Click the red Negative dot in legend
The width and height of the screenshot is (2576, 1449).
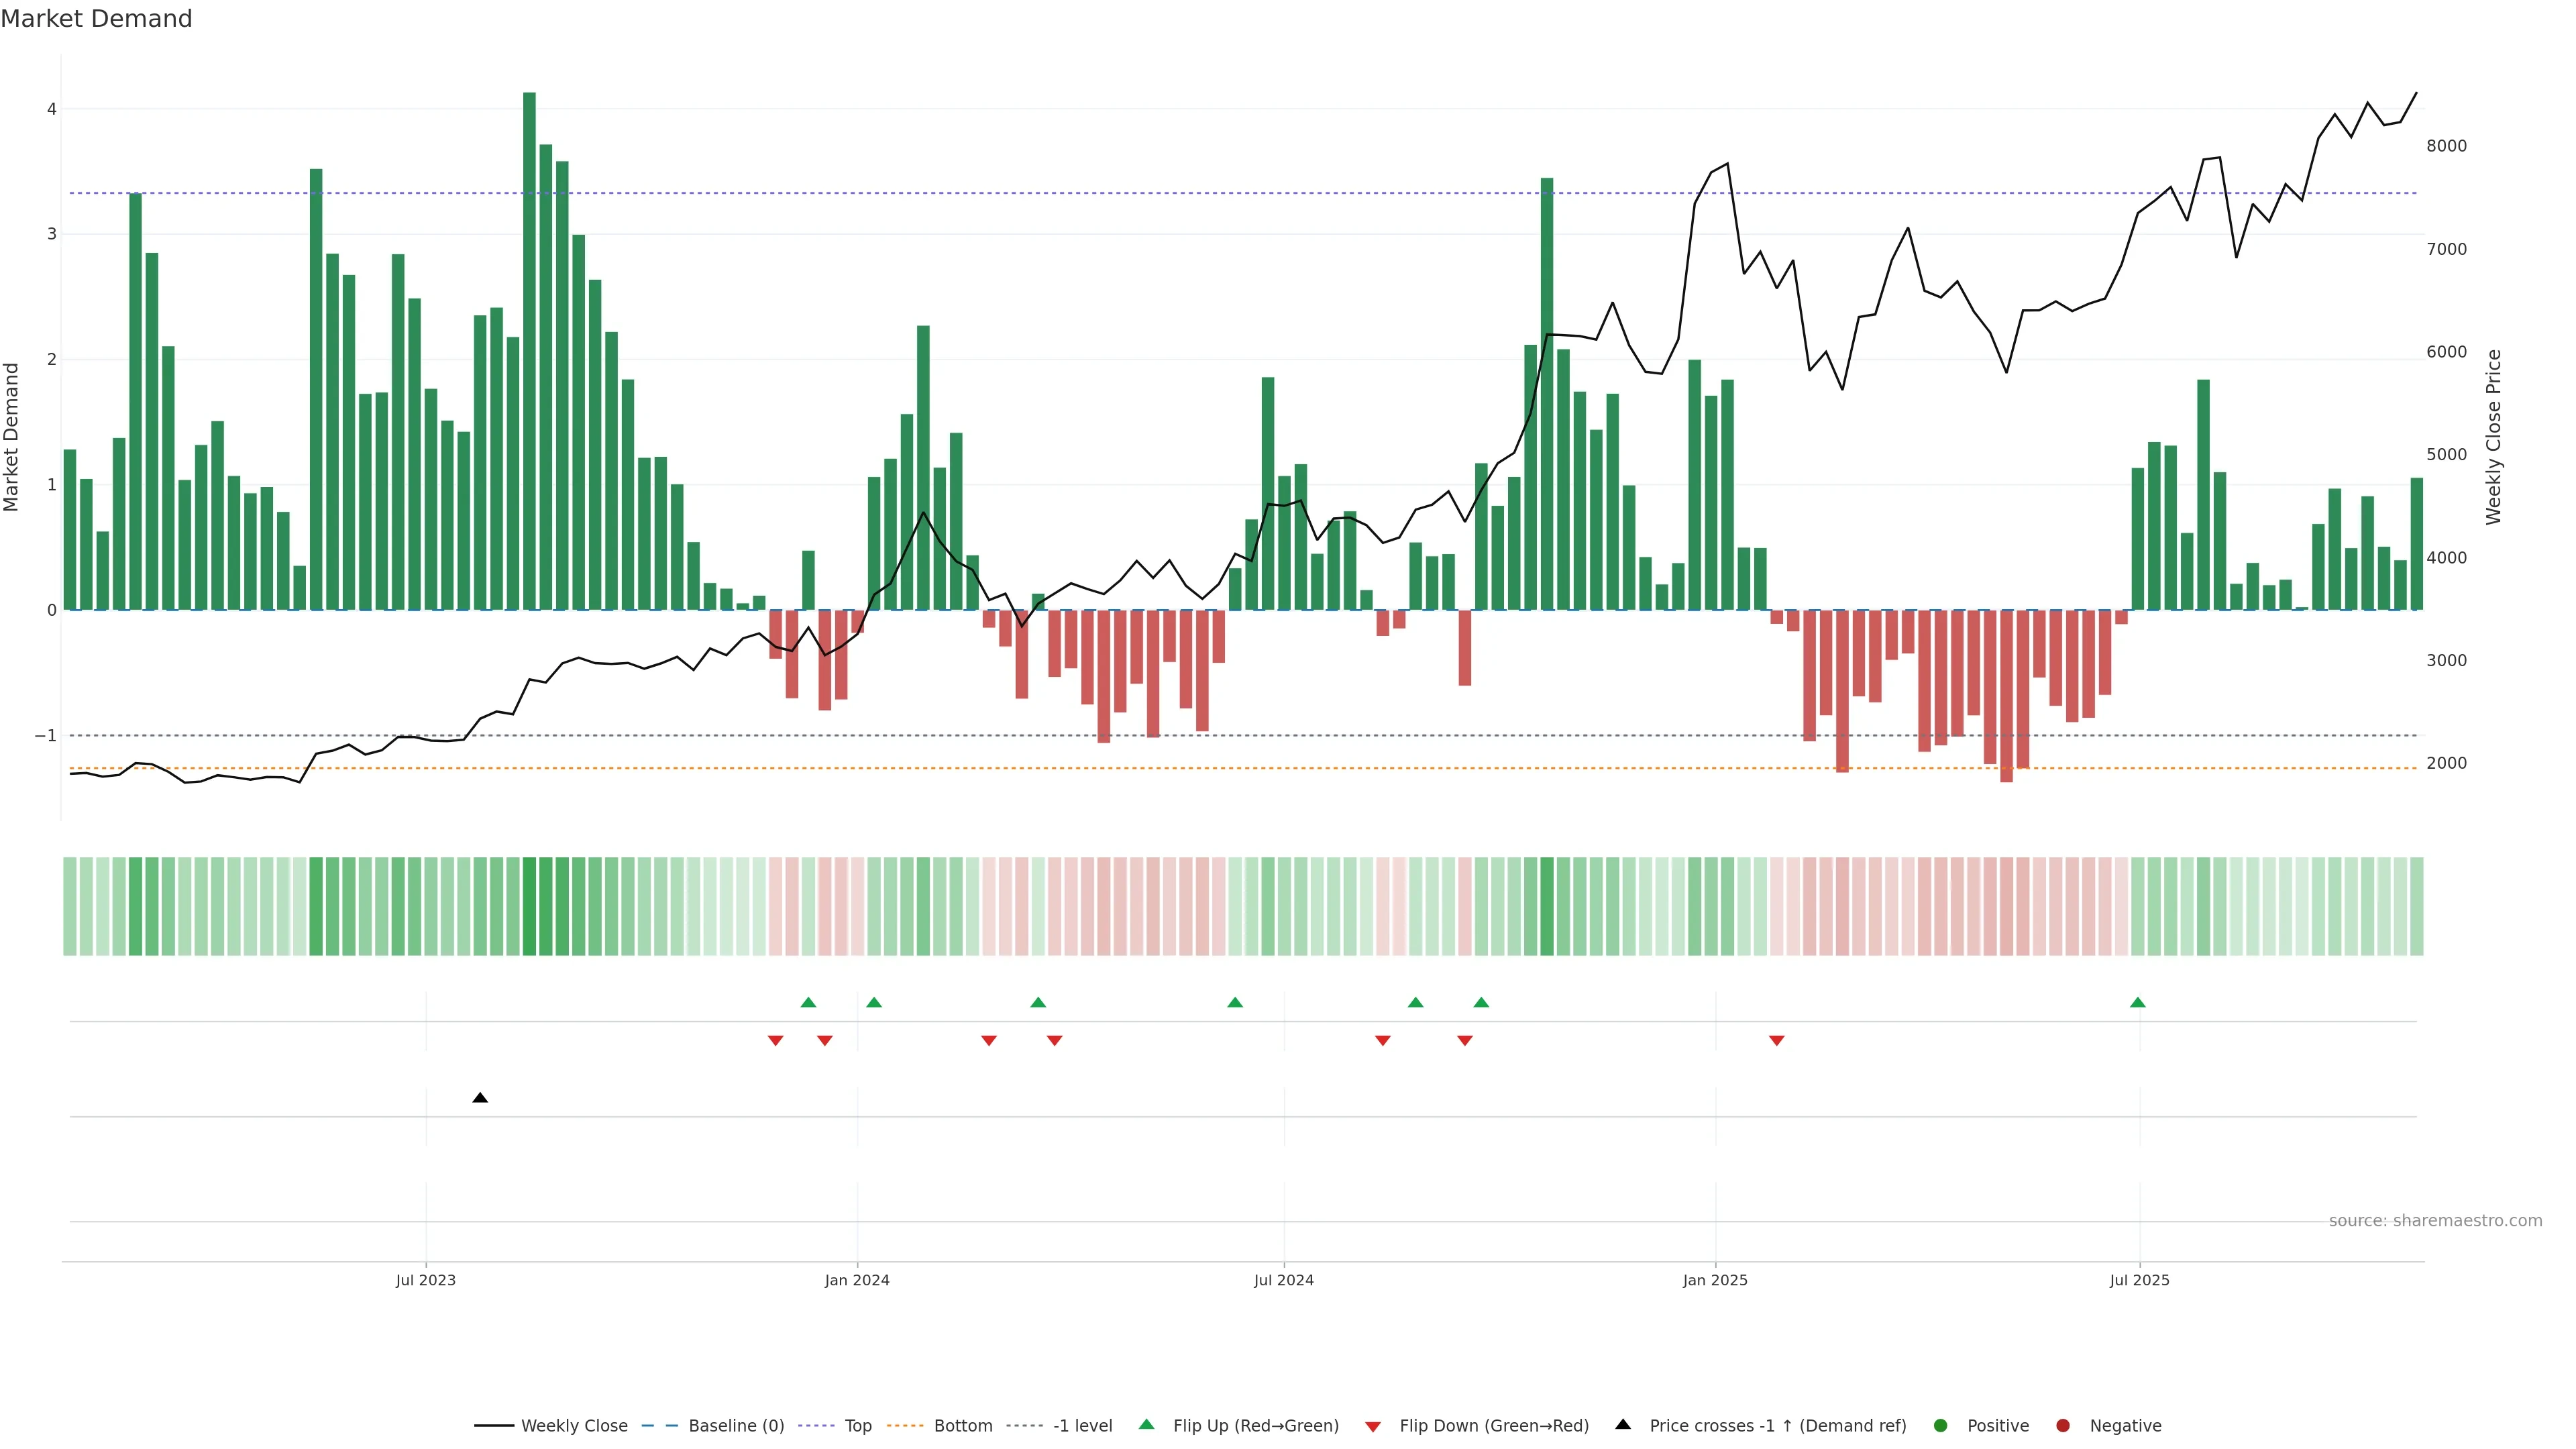2062,1425
